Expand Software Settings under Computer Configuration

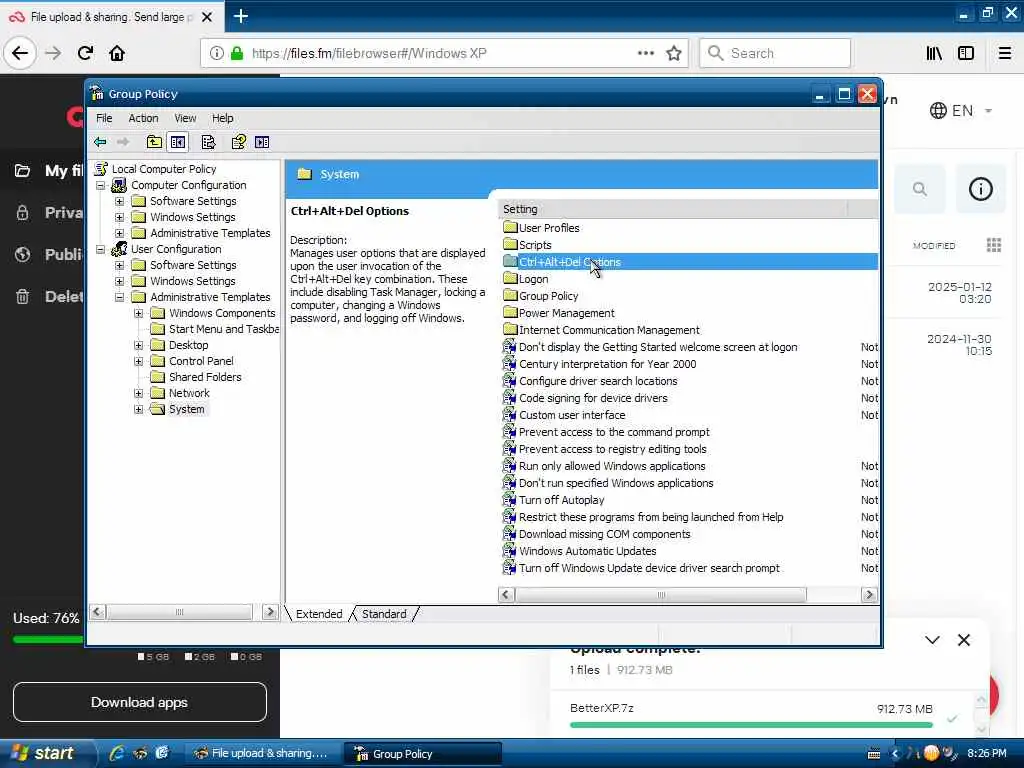pos(120,201)
